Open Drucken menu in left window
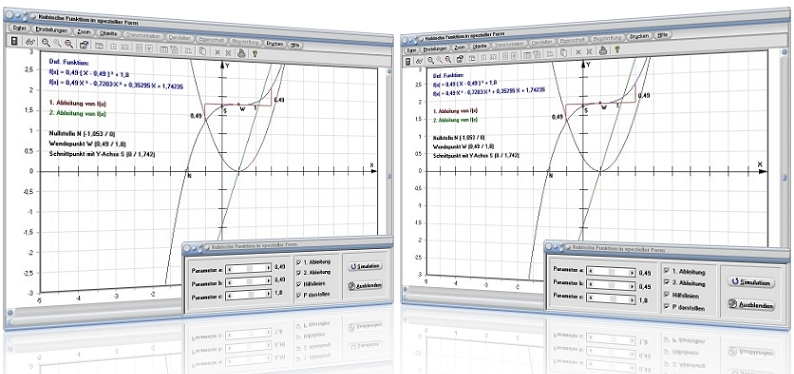This screenshot has width=794, height=374. click(x=274, y=44)
